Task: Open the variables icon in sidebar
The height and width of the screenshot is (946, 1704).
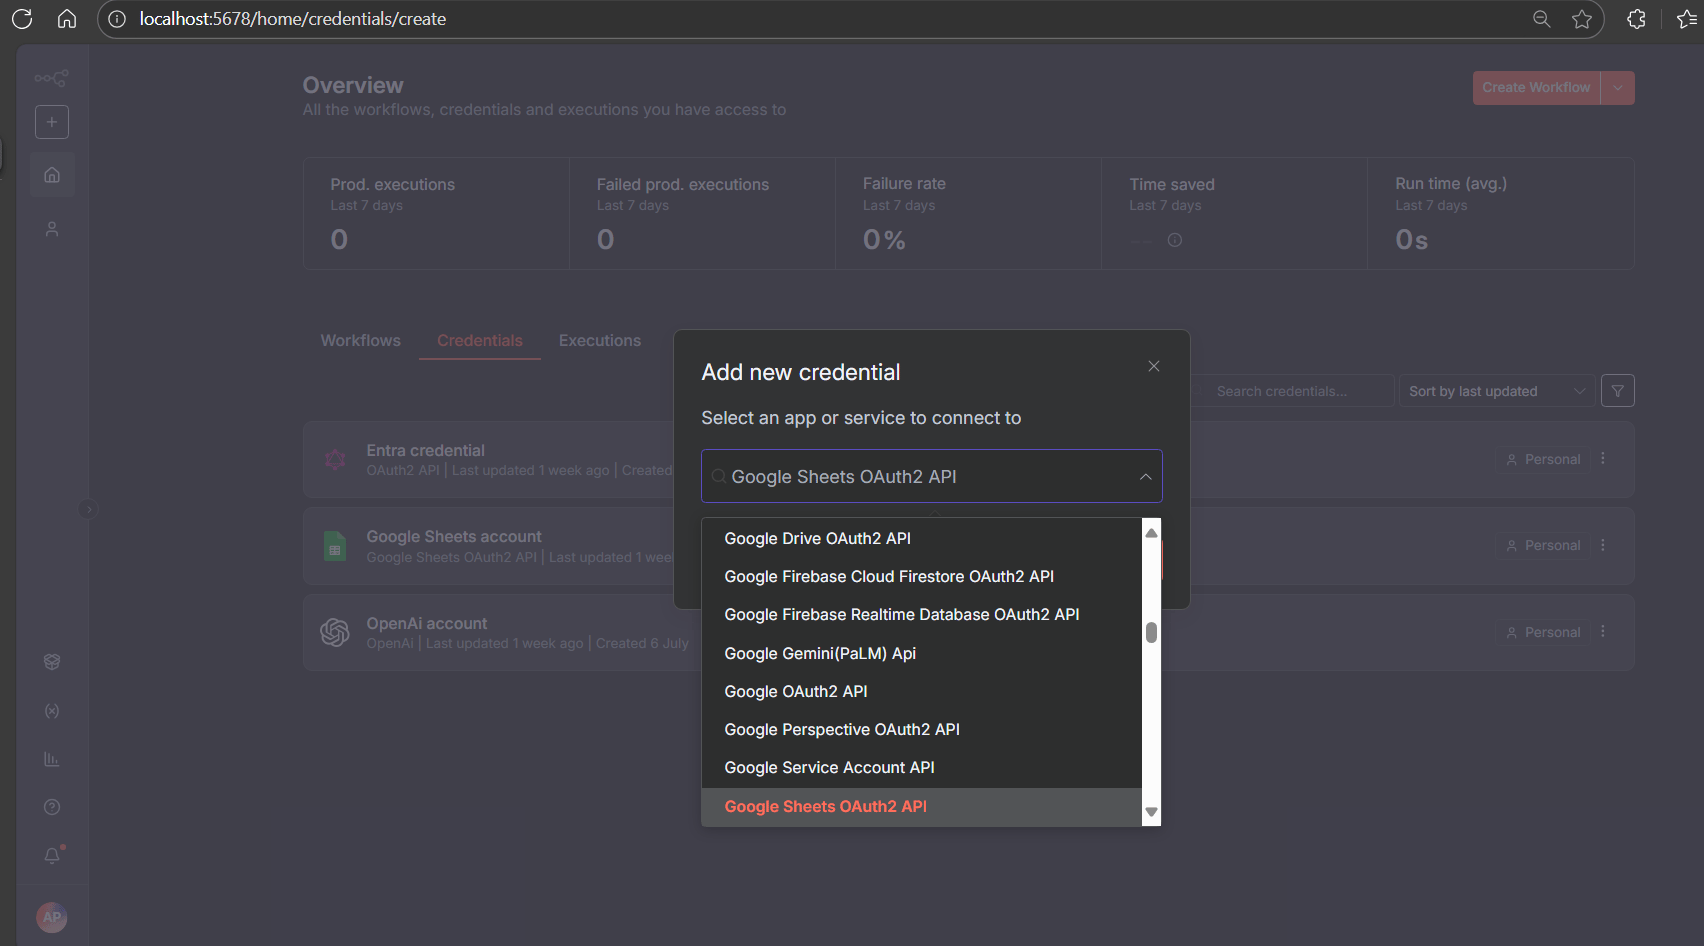Action: click(52, 711)
